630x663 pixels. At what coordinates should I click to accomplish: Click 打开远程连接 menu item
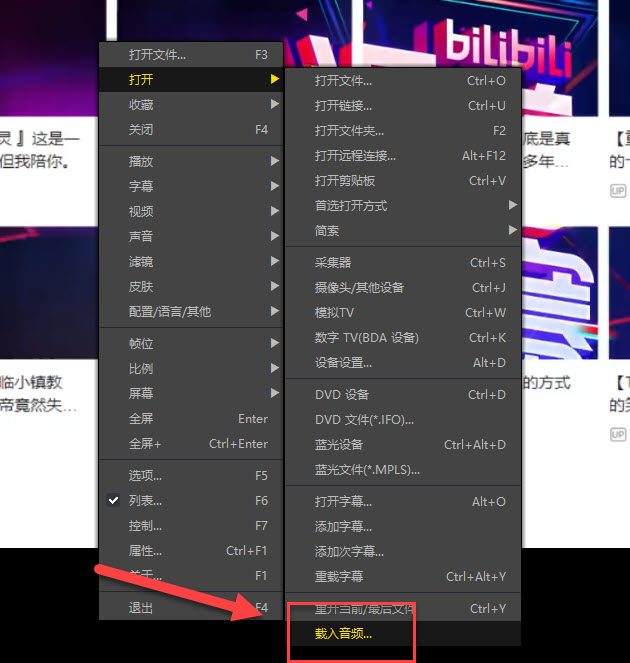[x=355, y=156]
